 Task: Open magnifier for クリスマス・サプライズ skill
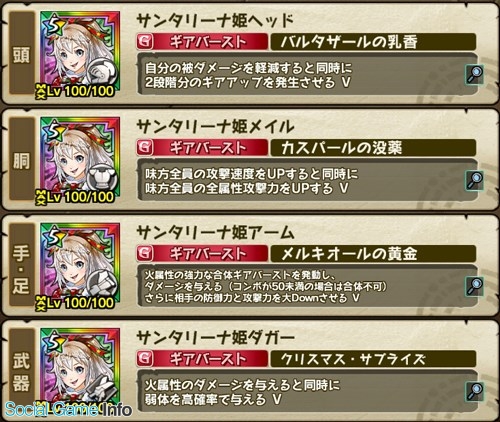pyautogui.click(x=475, y=391)
